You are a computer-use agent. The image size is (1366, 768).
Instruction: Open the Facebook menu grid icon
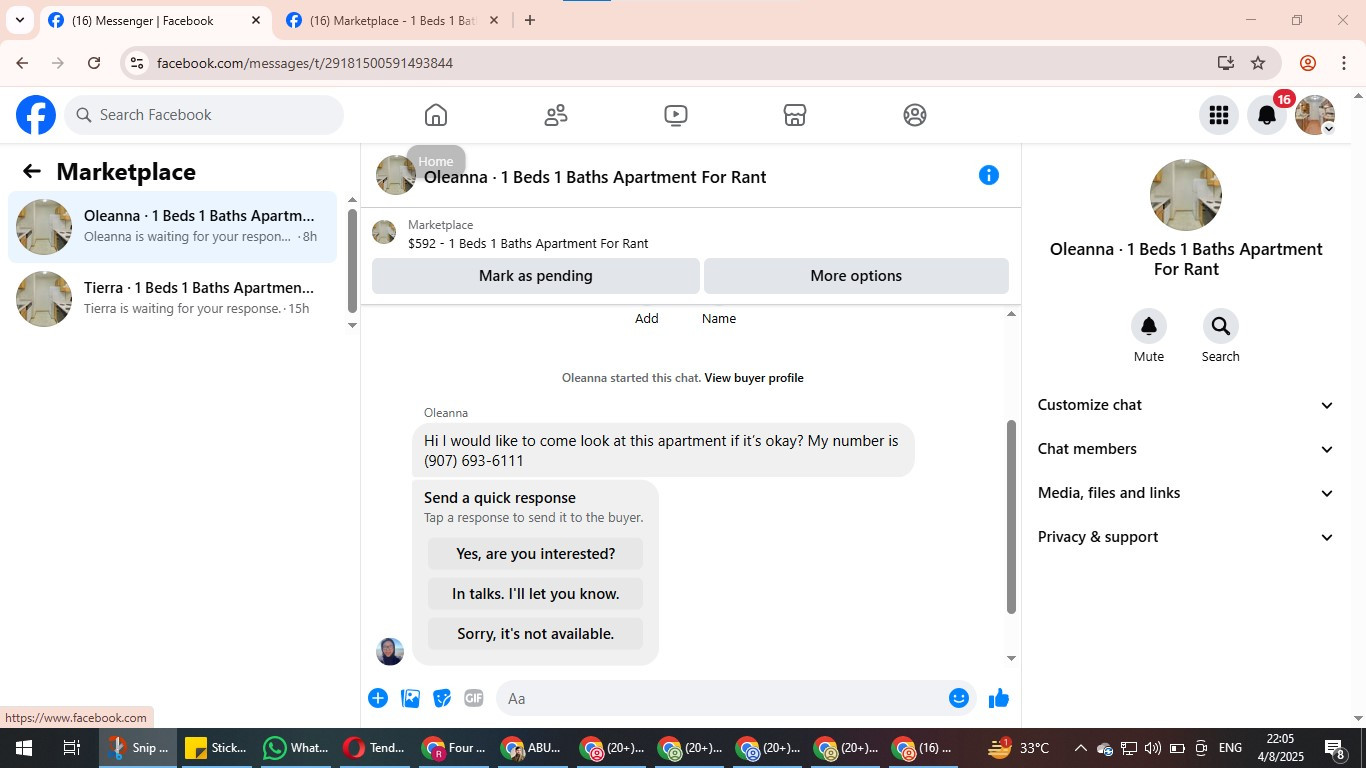tap(1218, 115)
